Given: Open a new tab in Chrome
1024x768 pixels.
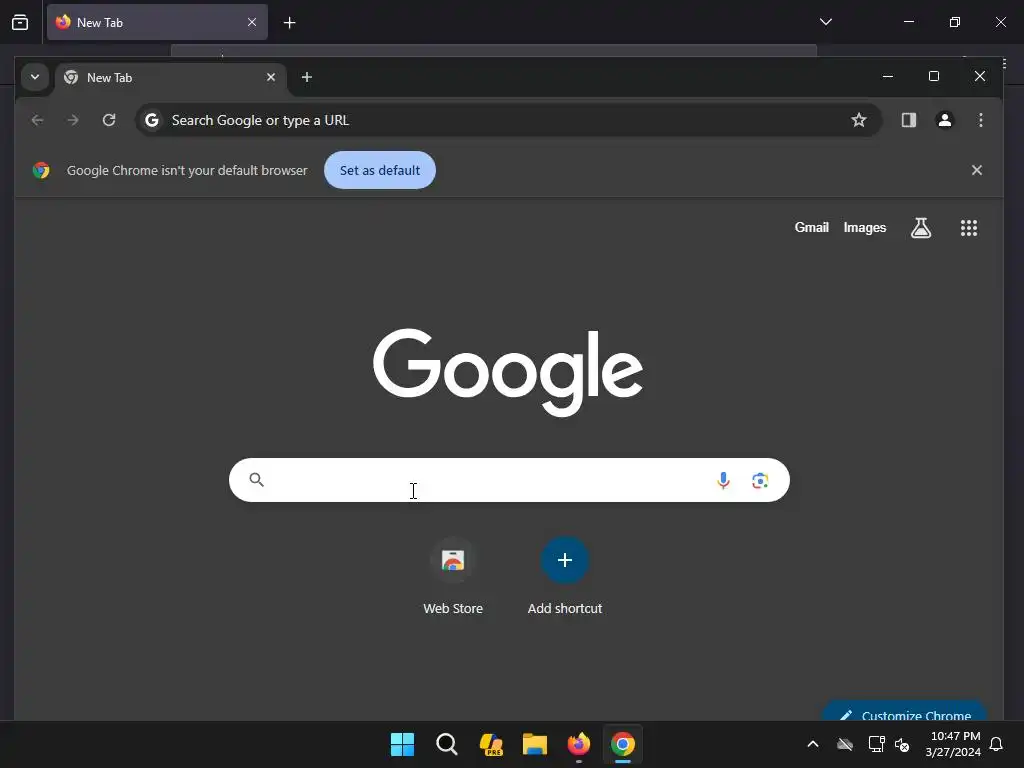Looking at the screenshot, I should [x=306, y=77].
